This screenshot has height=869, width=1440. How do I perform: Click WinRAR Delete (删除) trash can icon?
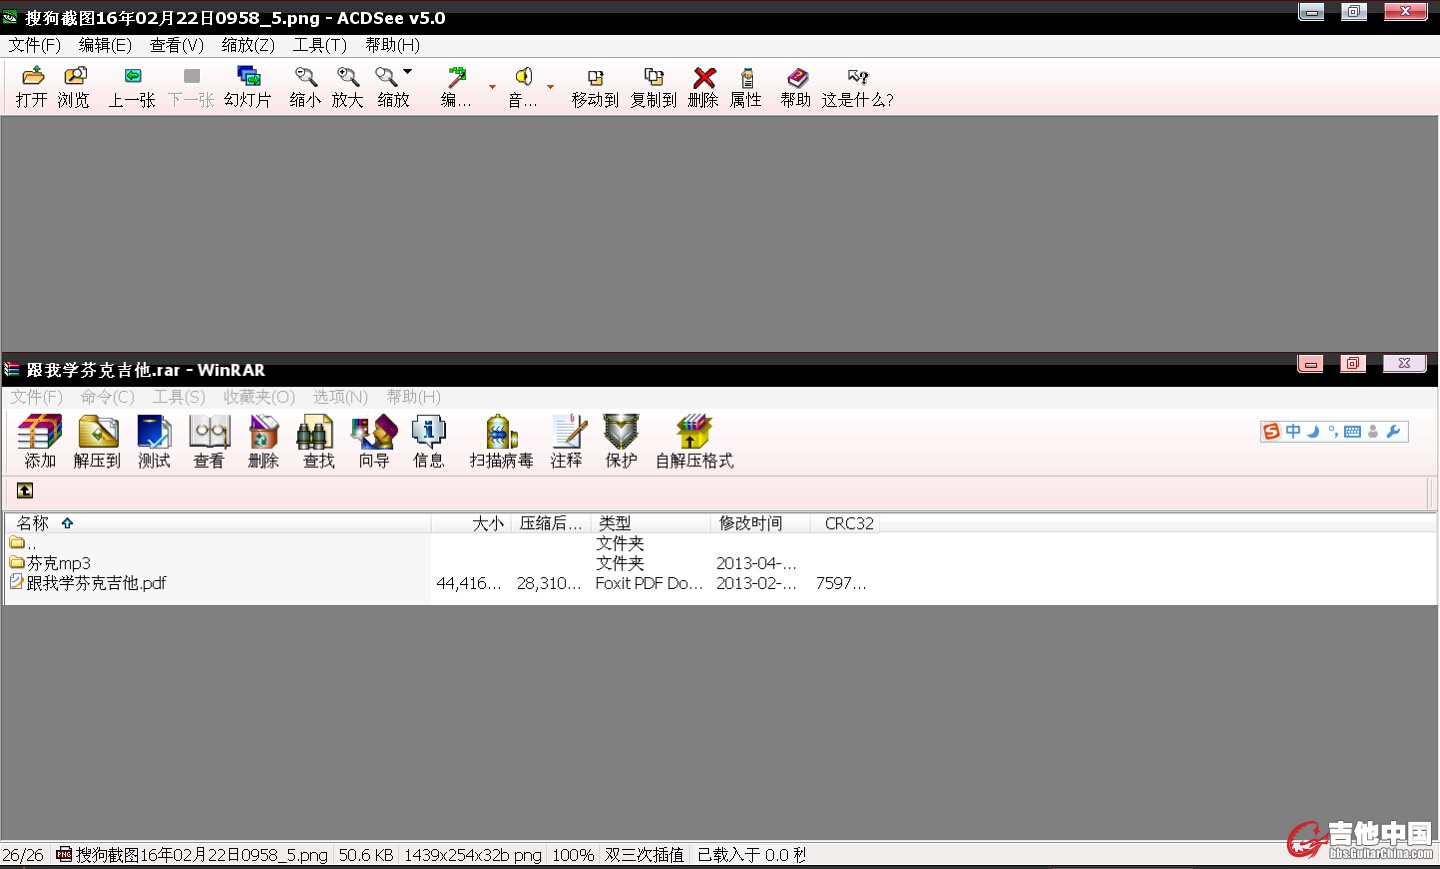tap(264, 432)
